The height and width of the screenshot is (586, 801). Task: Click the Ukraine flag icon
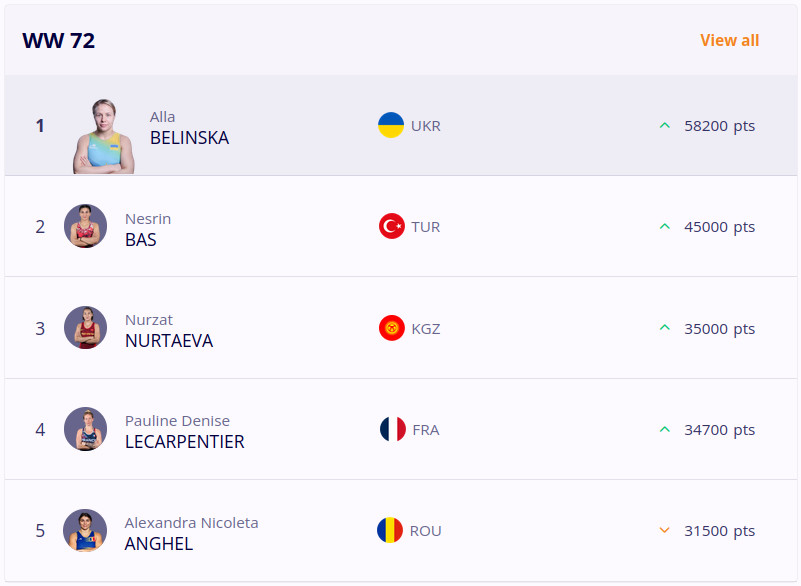tap(391, 125)
